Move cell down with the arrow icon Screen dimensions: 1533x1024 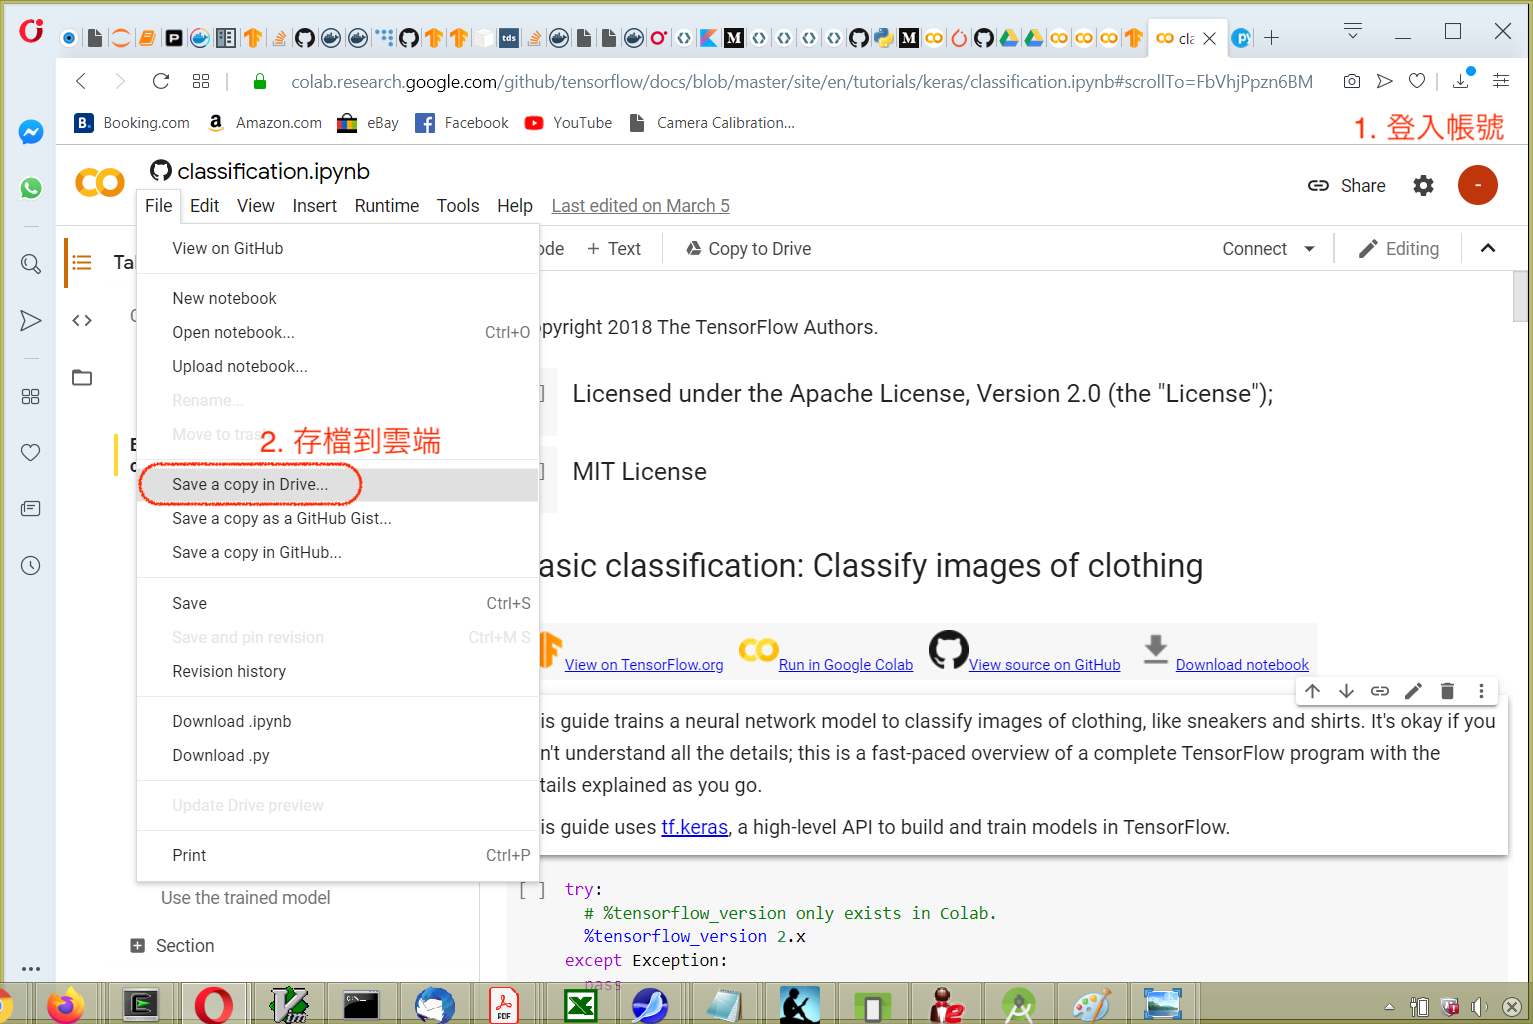1346,691
